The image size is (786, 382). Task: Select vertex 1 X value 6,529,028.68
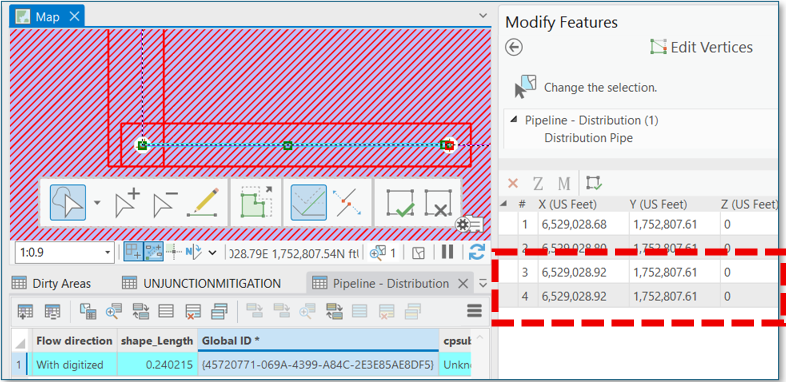pyautogui.click(x=574, y=225)
